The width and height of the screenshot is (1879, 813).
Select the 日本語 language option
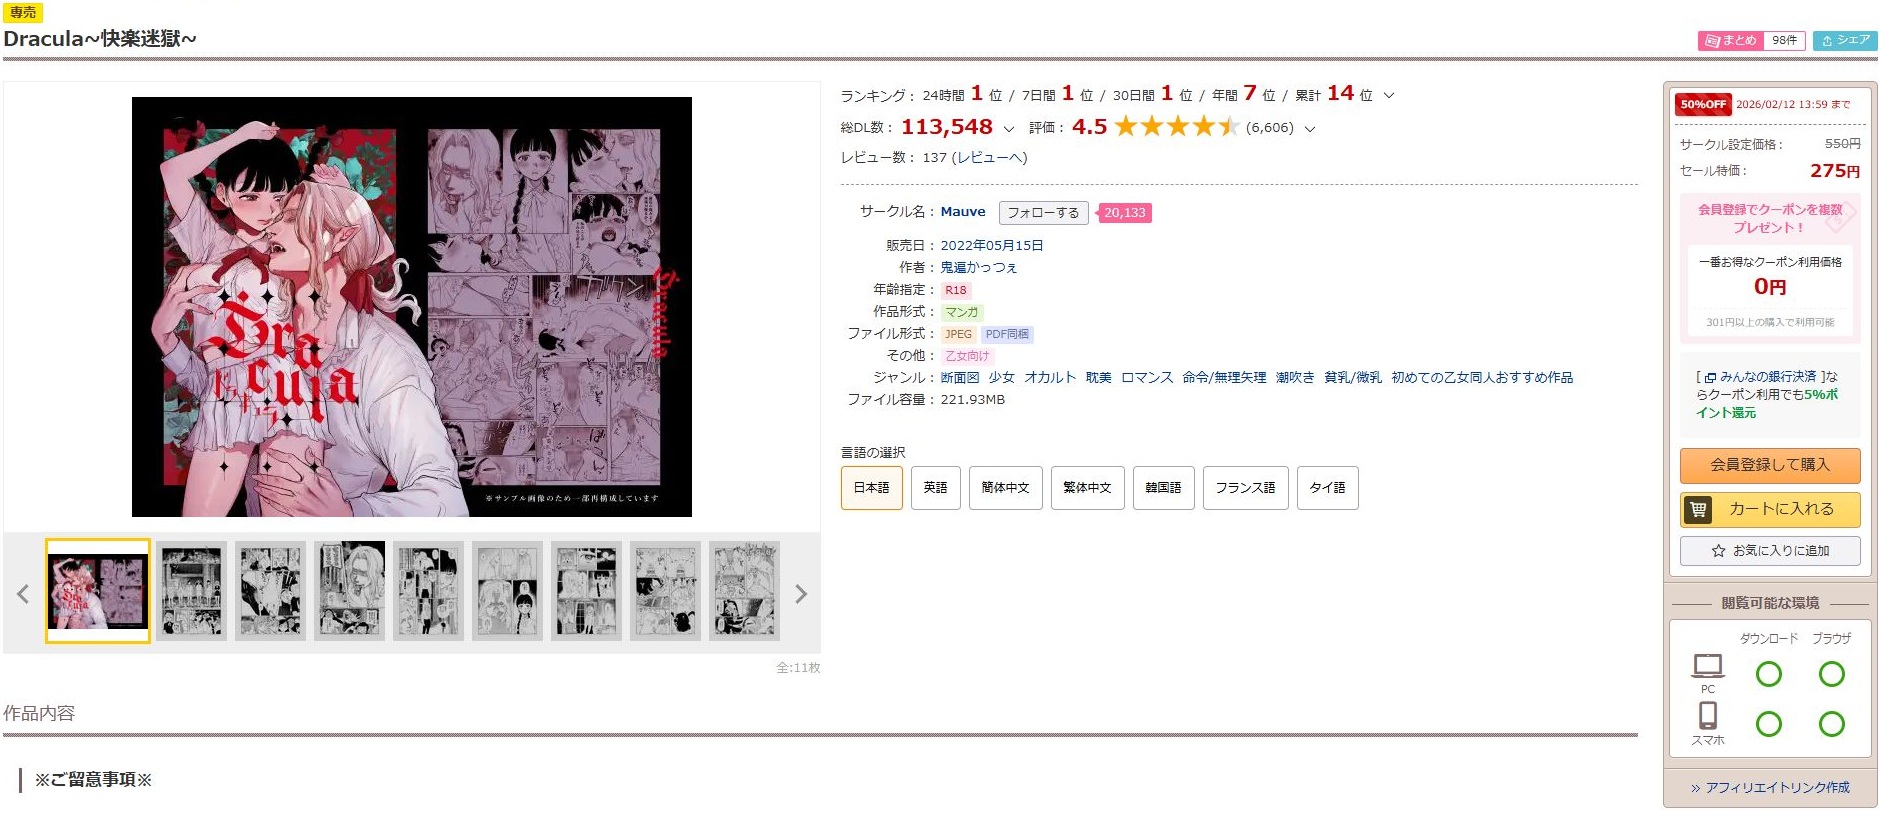pos(872,488)
